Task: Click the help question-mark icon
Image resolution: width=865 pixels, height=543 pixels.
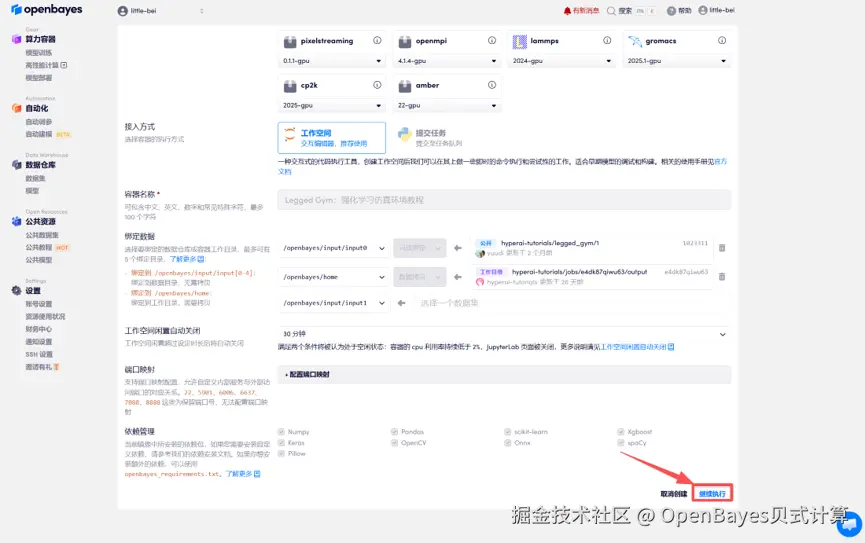Action: 671,10
